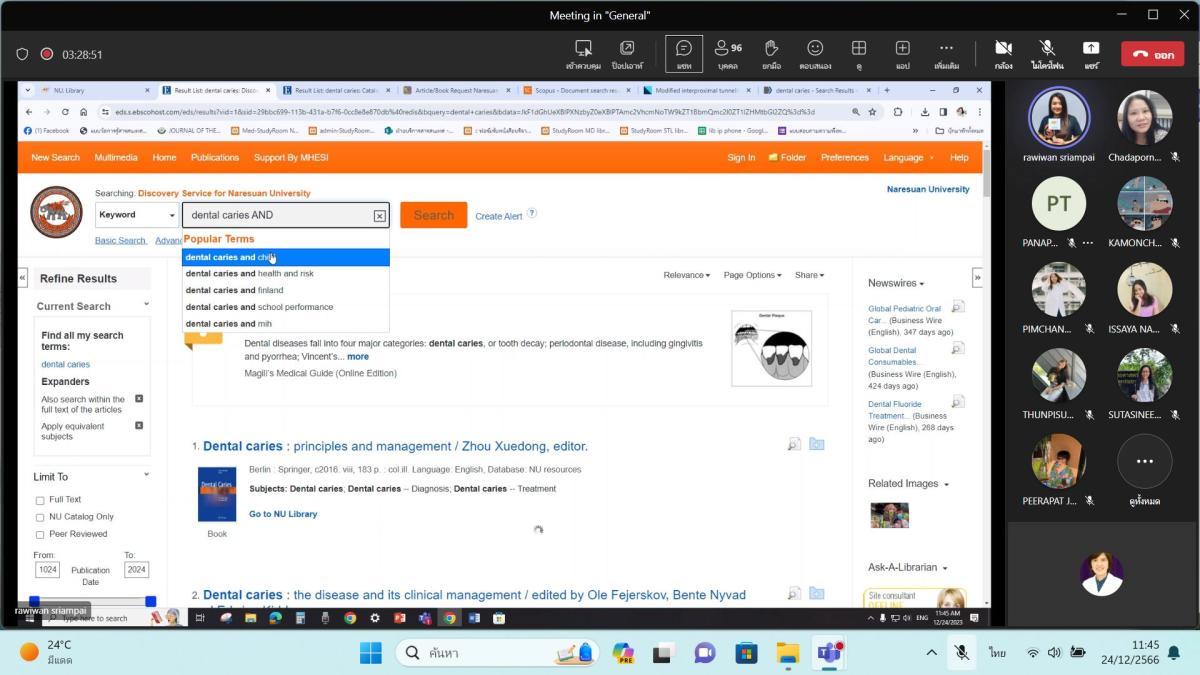The image size is (1200, 675).
Task: Open the Support By MHESI menu item
Action: point(291,157)
